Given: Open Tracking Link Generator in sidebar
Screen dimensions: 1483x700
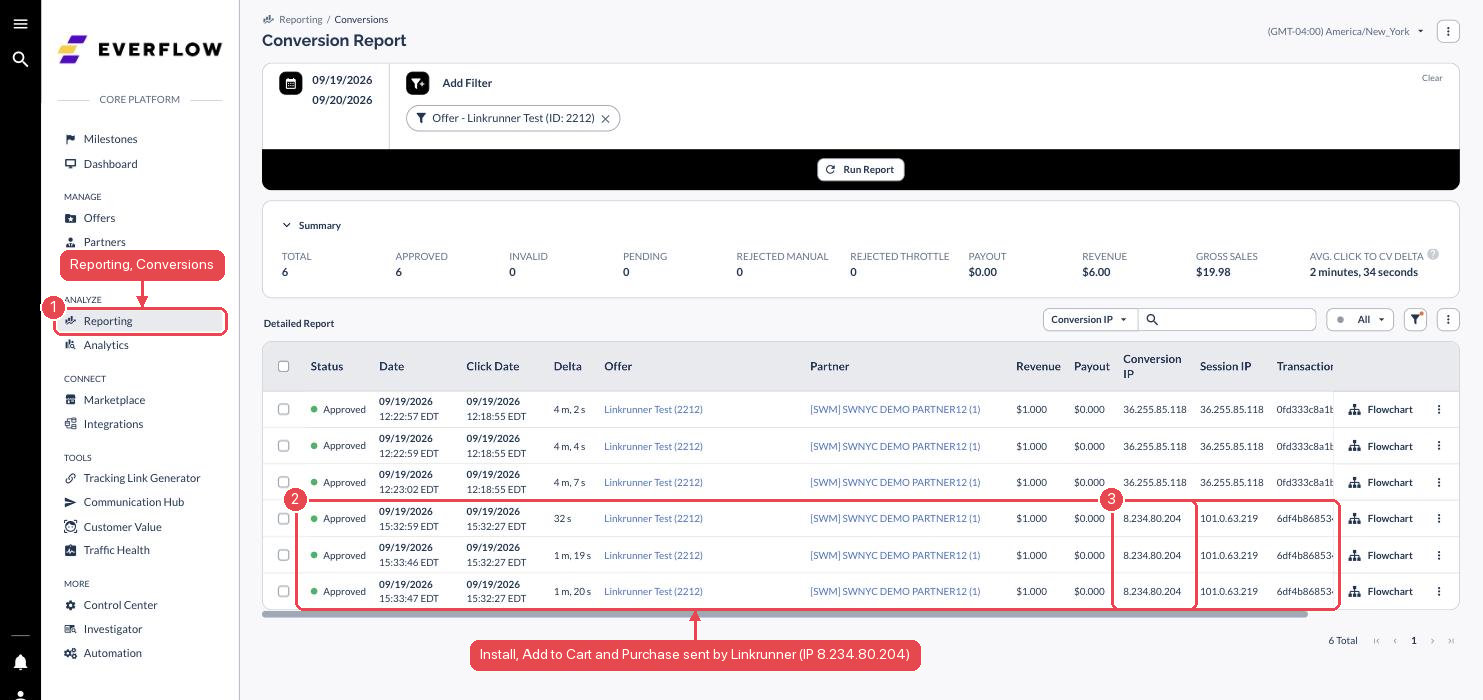Looking at the screenshot, I should [x=141, y=478].
